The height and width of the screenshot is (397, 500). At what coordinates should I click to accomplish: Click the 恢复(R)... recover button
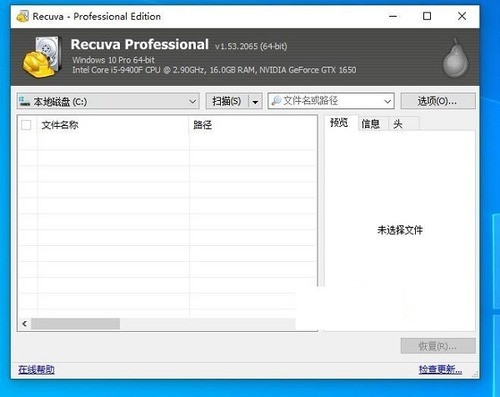coord(438,346)
